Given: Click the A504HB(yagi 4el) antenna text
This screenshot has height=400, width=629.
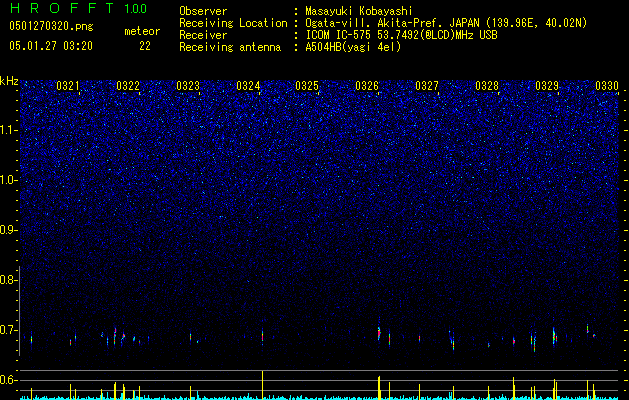Looking at the screenshot, I should tap(353, 47).
